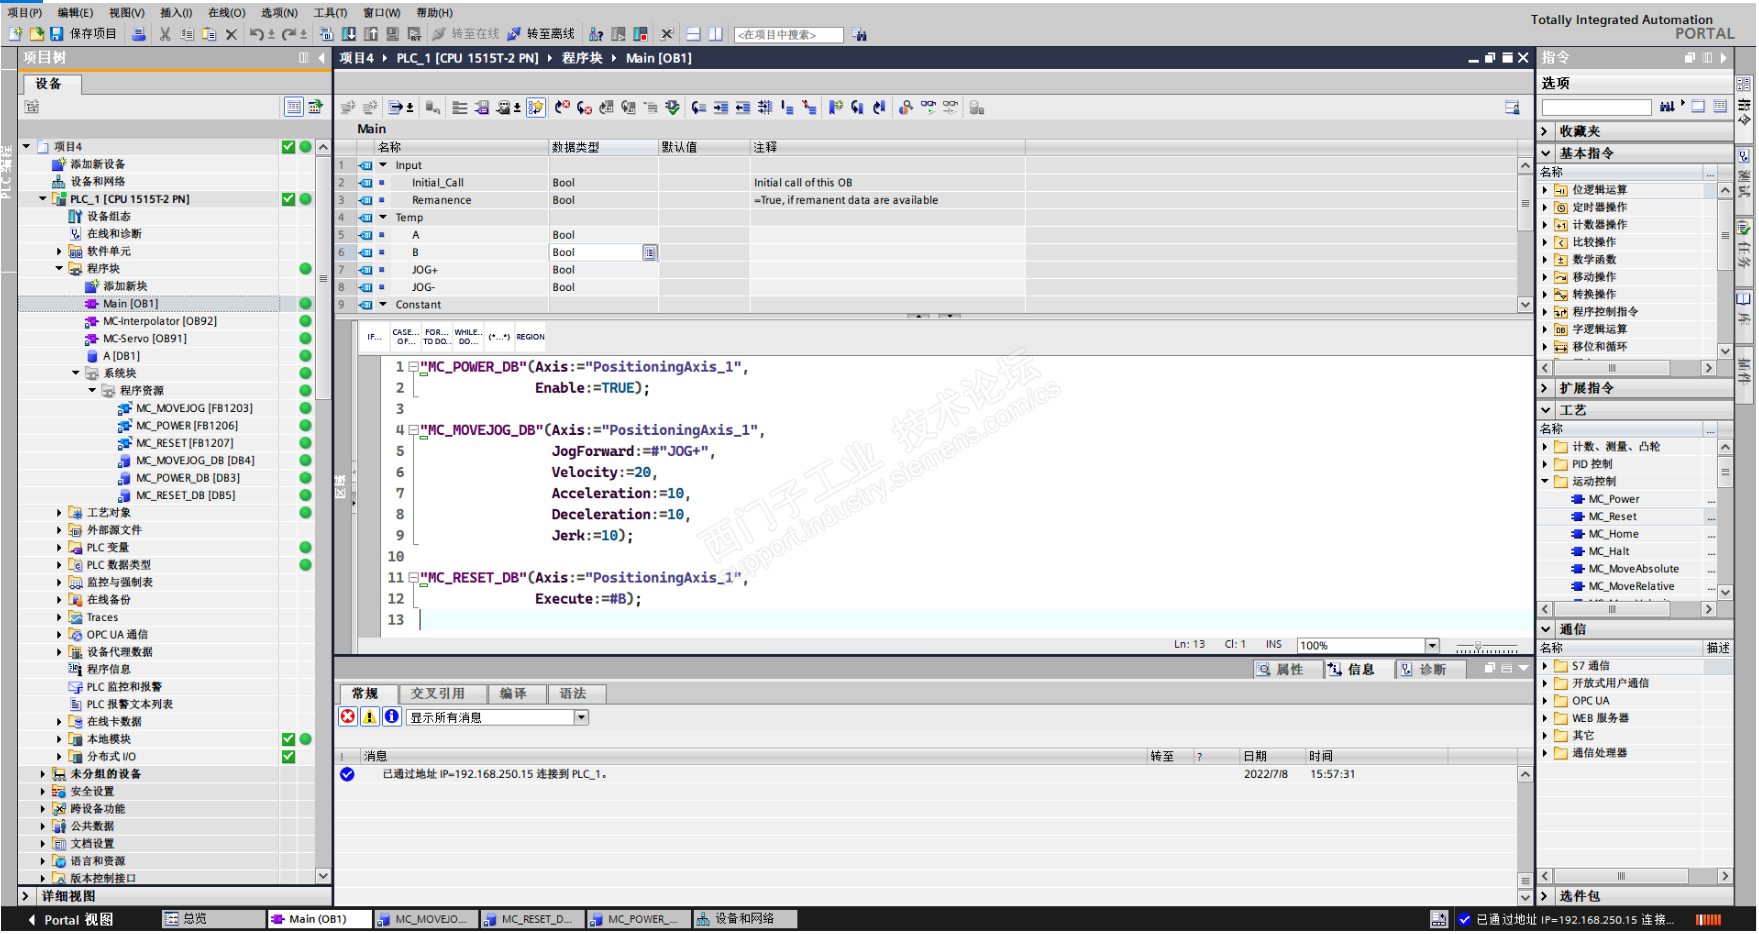Toggle the warning messages filter icon

click(370, 717)
